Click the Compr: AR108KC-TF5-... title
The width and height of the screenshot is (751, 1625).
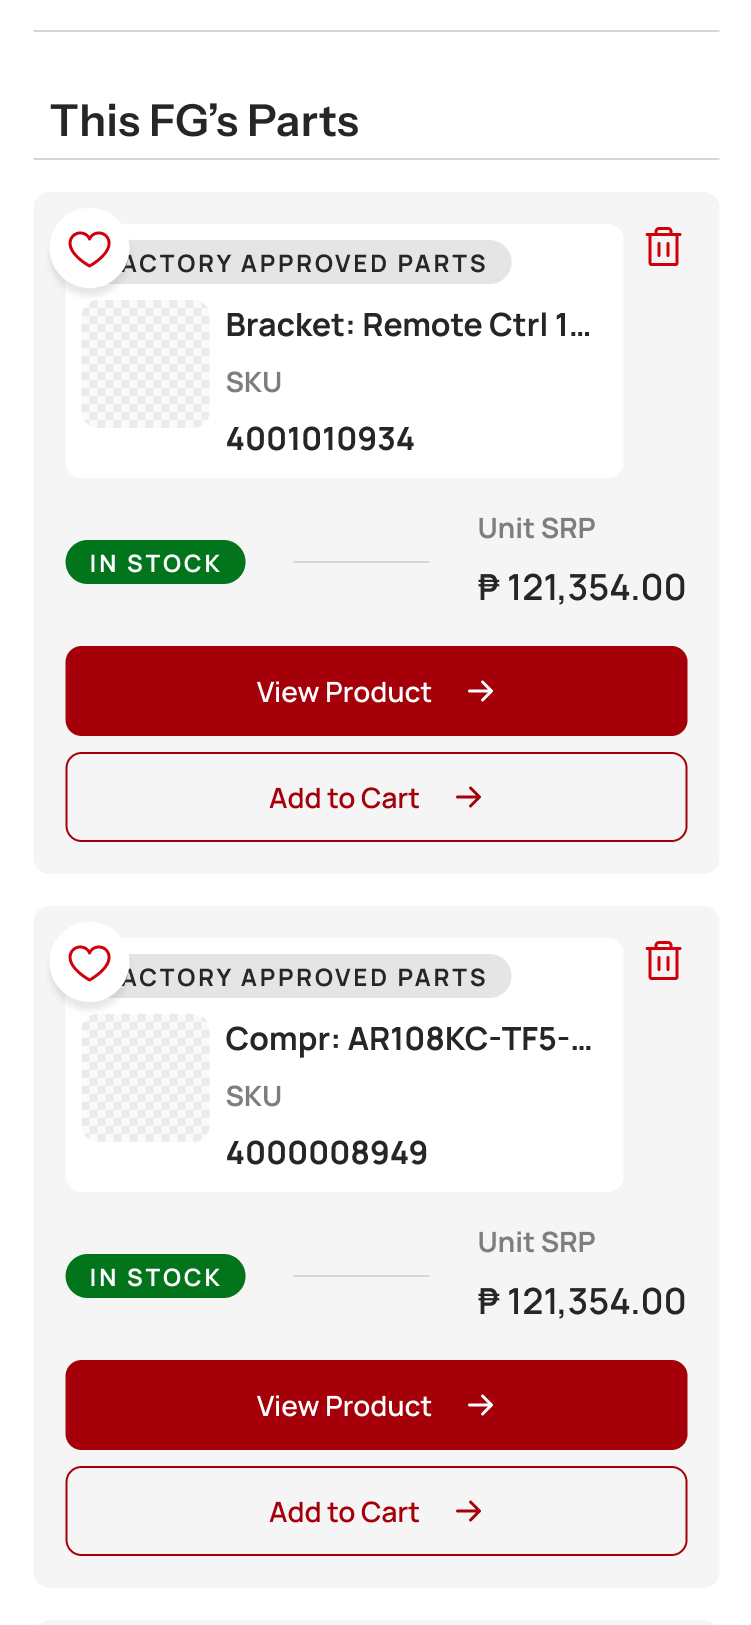[x=409, y=1039]
